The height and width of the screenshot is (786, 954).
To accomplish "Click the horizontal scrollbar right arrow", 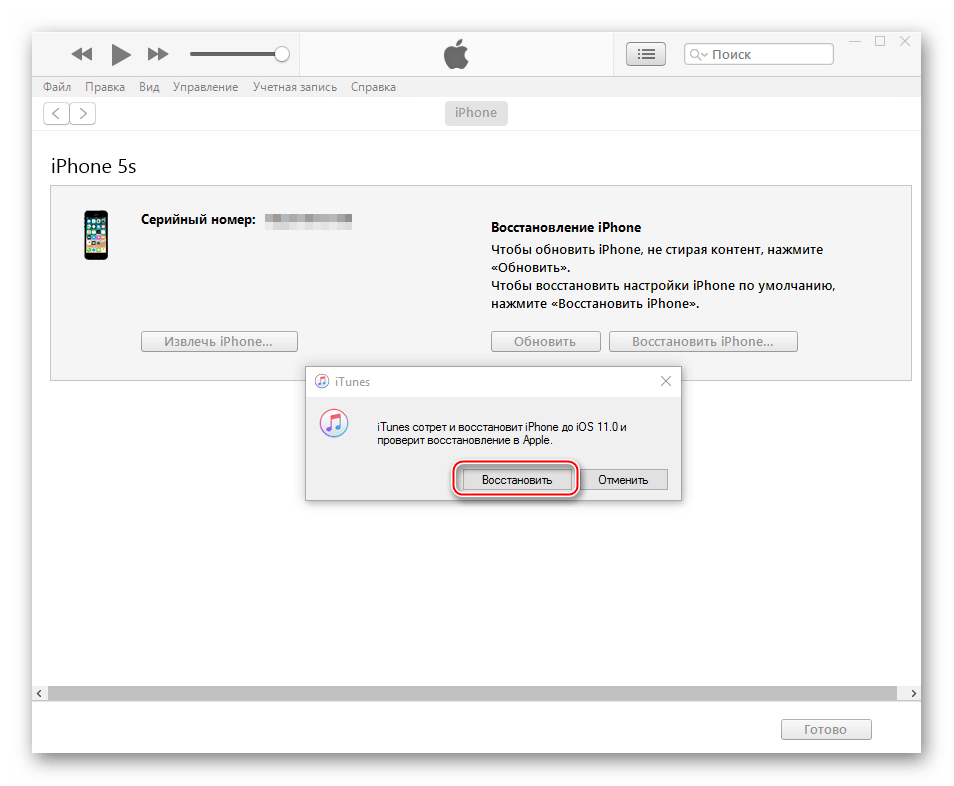I will 914,693.
